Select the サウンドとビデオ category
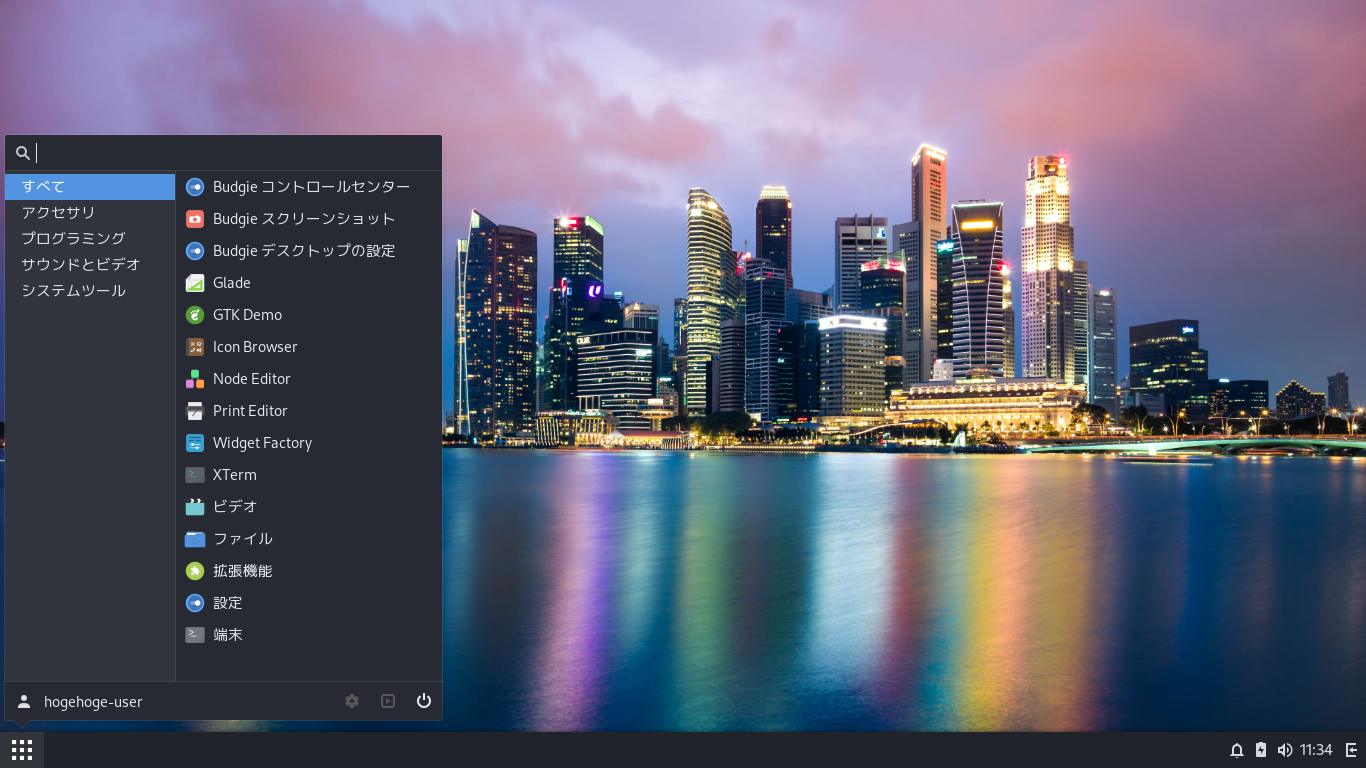The image size is (1366, 768). (x=90, y=265)
